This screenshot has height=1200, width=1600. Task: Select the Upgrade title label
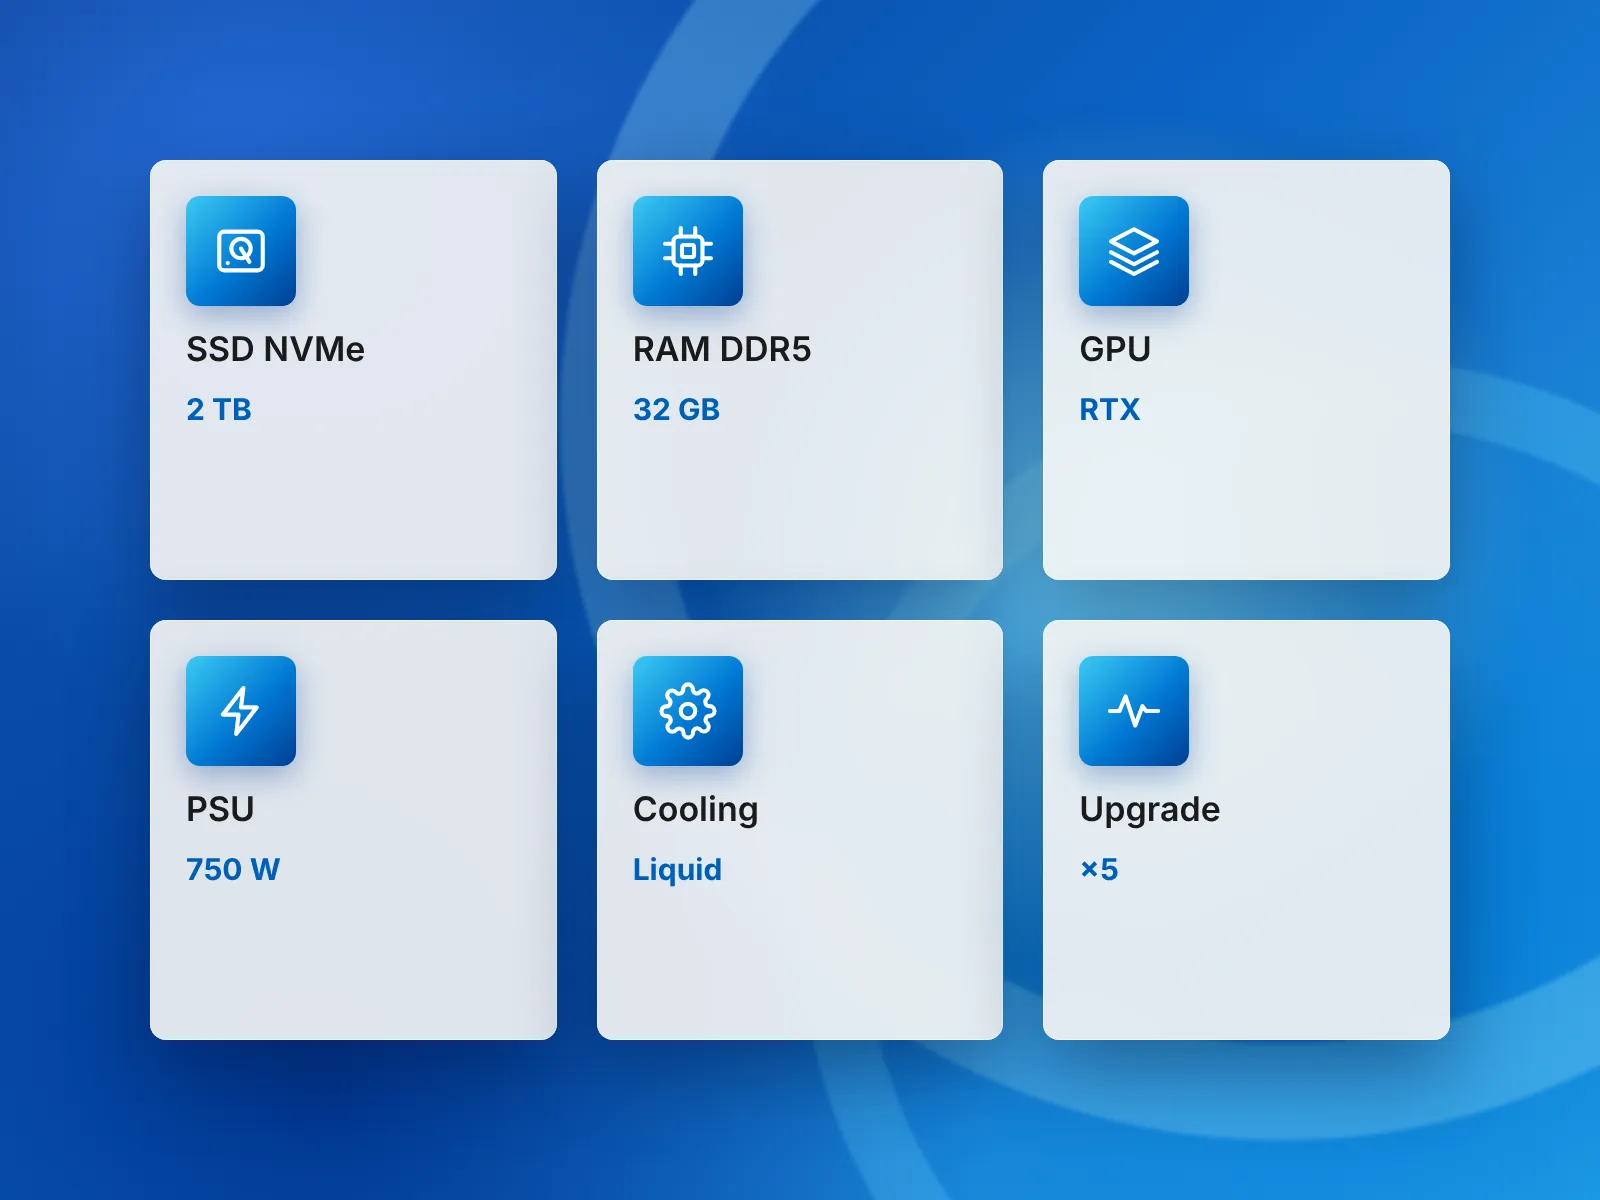click(1150, 810)
